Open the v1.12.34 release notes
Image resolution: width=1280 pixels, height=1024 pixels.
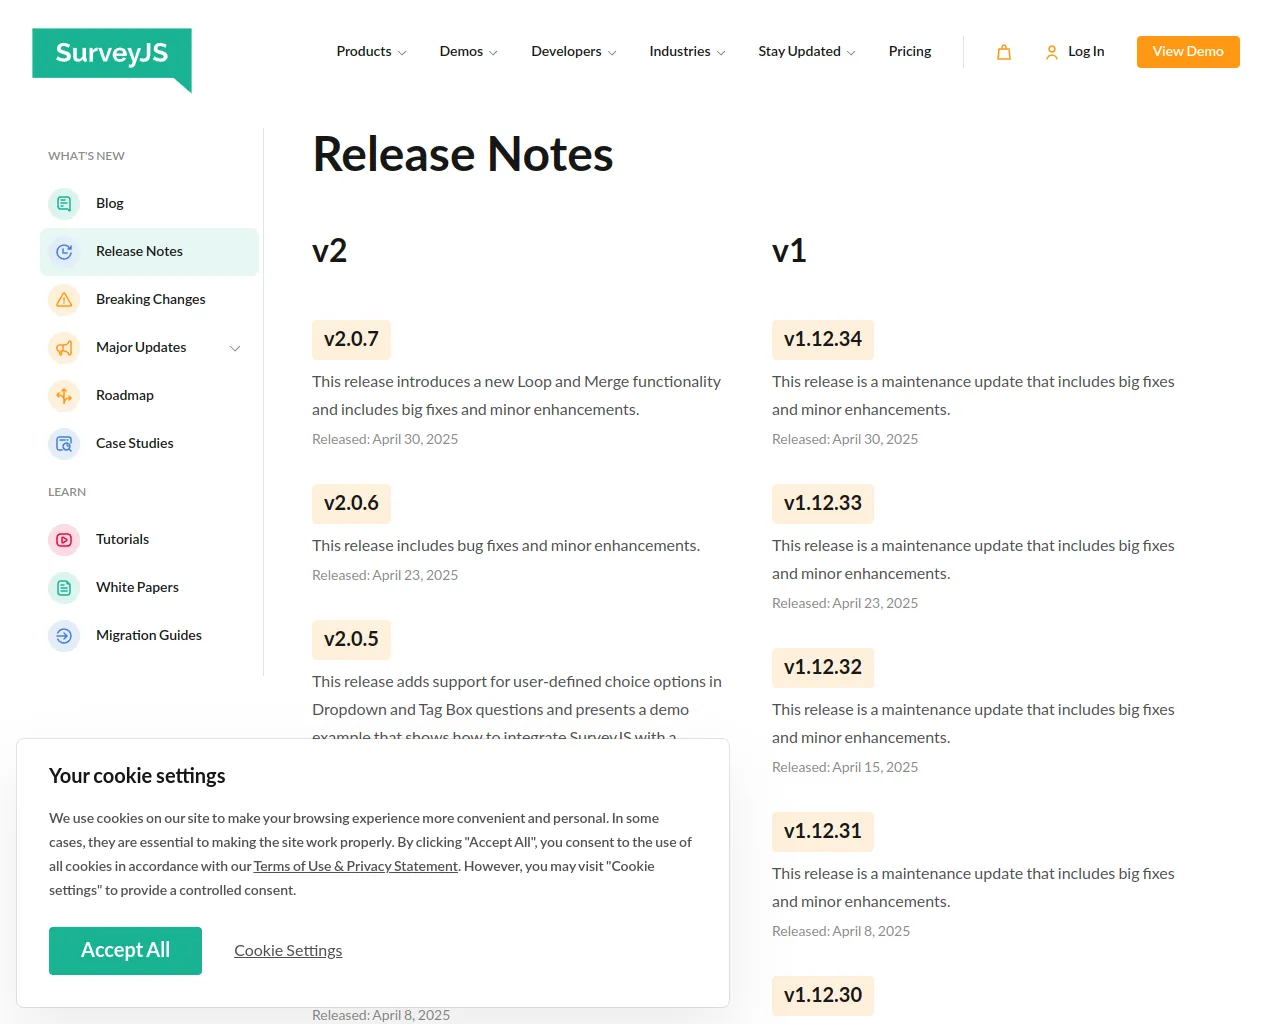point(823,340)
